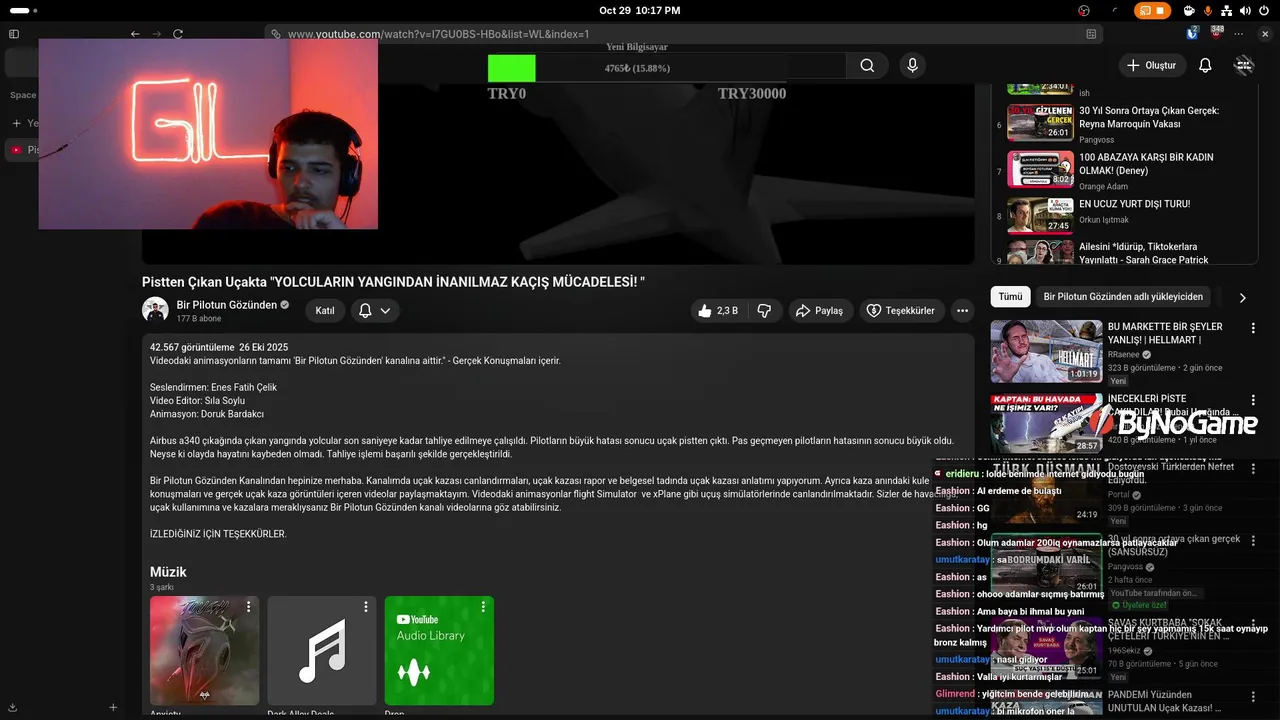
Task: Click orange microphone indicator in top bar
Action: click(x=1208, y=10)
